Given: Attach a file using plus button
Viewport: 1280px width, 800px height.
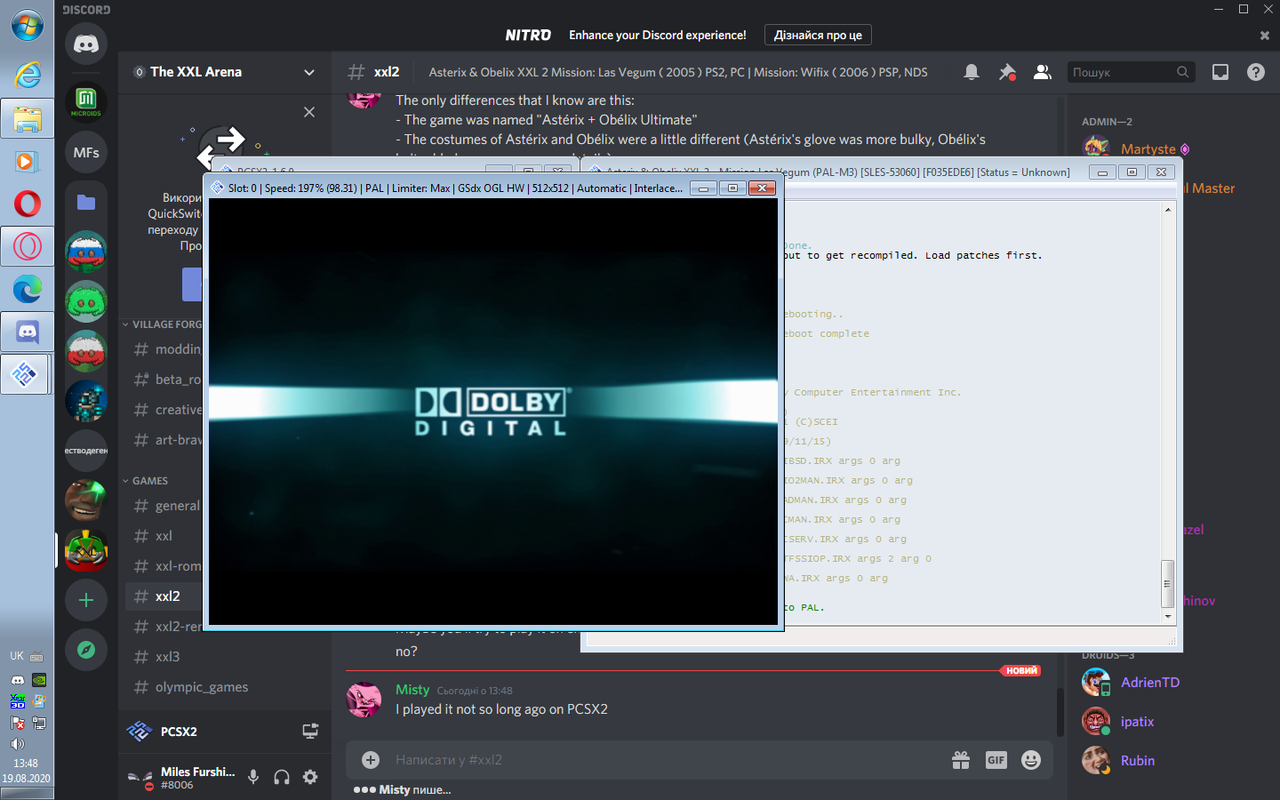Looking at the screenshot, I should pos(370,760).
